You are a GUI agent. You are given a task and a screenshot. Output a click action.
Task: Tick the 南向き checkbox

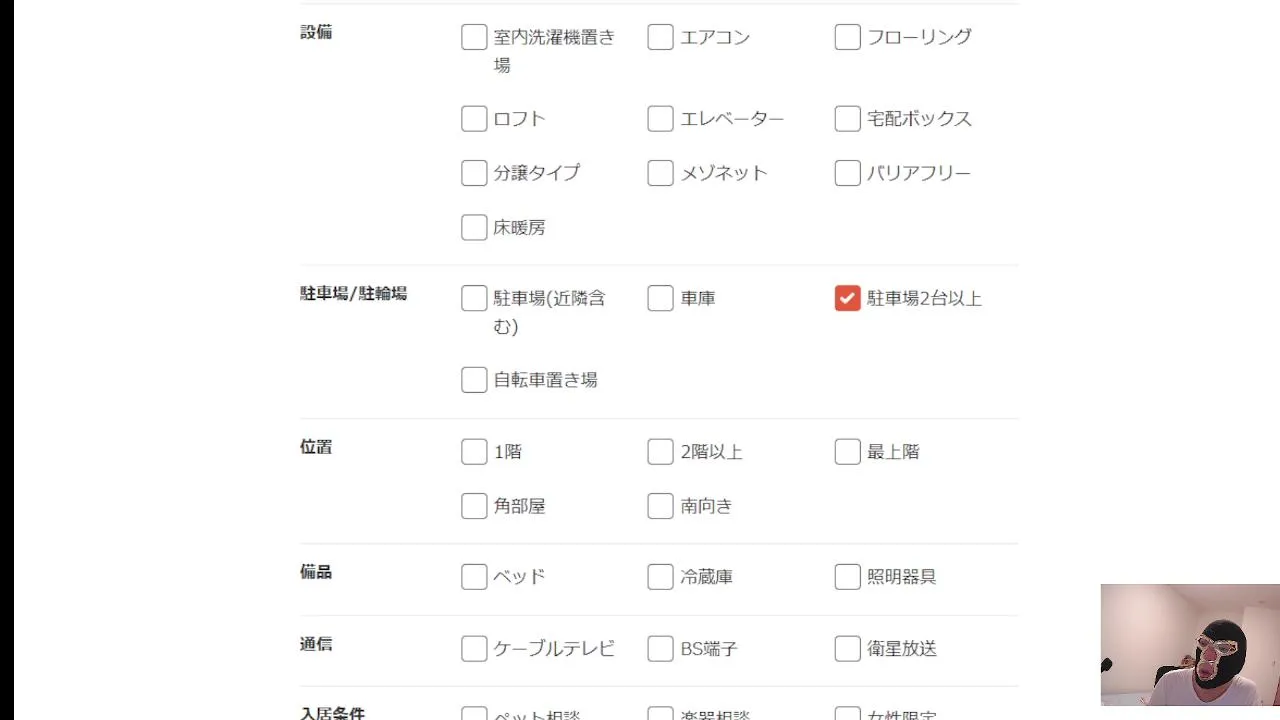660,506
